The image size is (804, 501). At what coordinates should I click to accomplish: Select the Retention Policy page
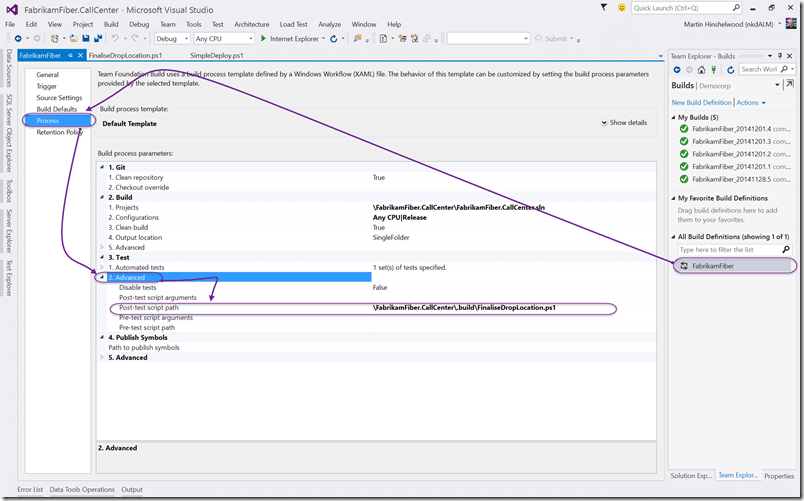click(59, 132)
